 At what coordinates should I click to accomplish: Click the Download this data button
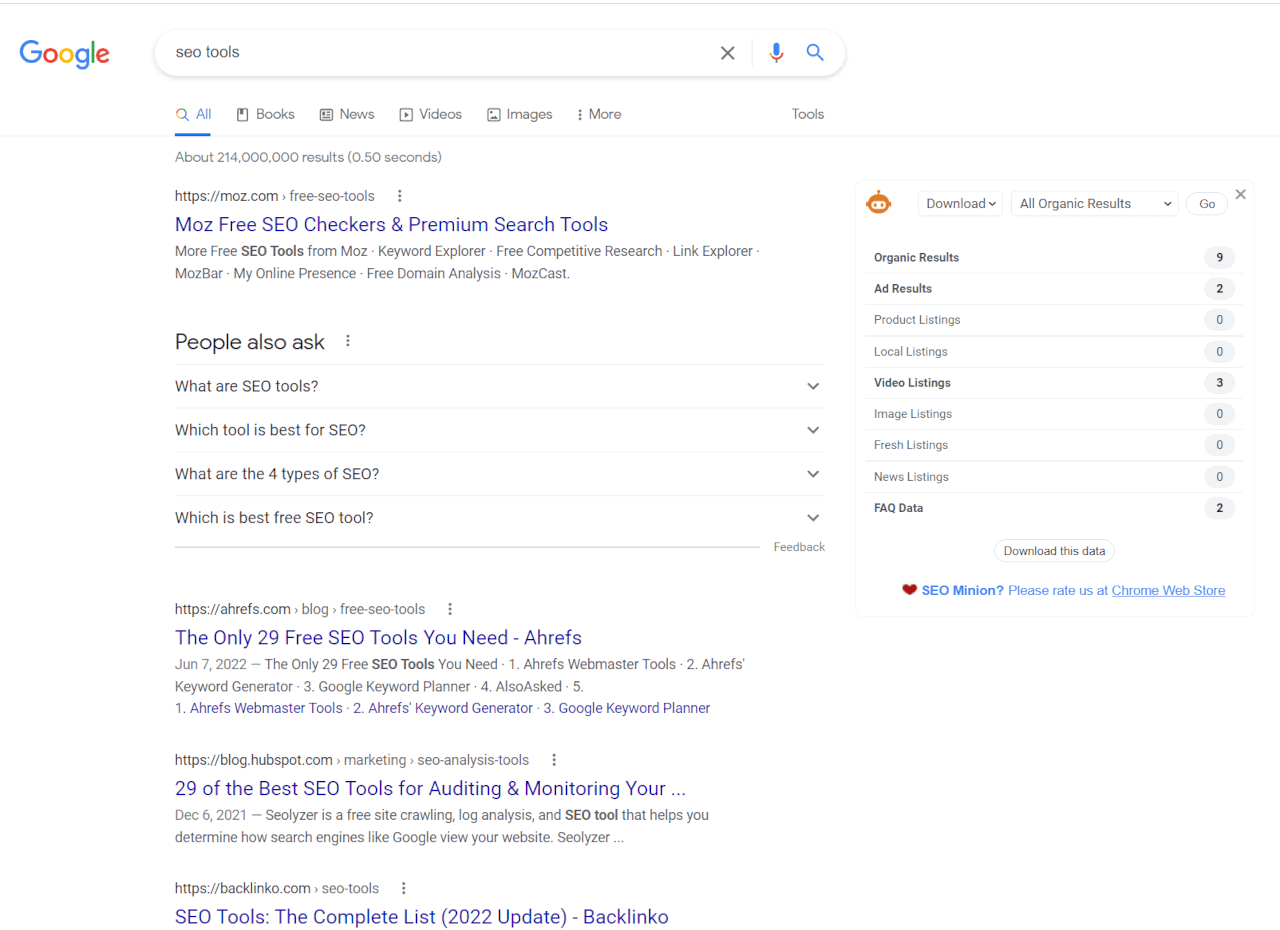[x=1054, y=551]
